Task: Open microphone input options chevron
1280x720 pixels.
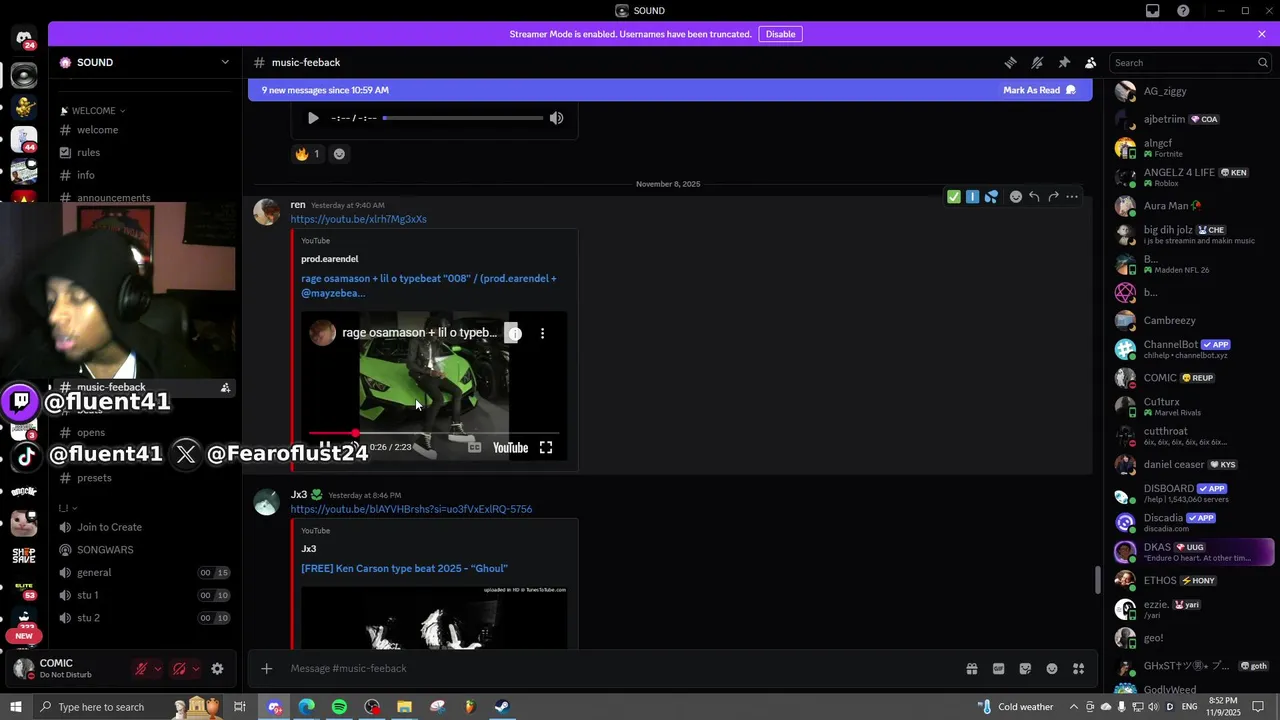Action: pyautogui.click(x=158, y=669)
